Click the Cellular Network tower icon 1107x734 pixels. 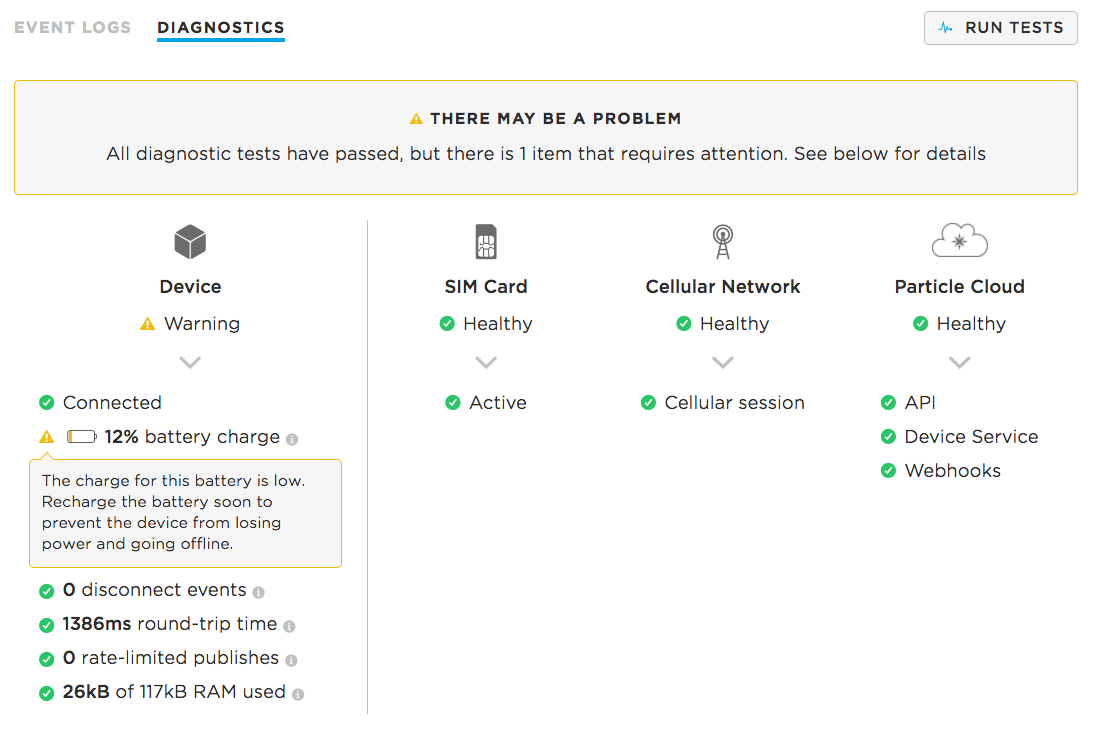(722, 241)
